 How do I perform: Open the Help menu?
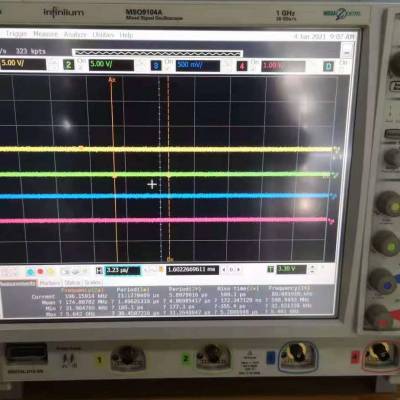pos(126,35)
